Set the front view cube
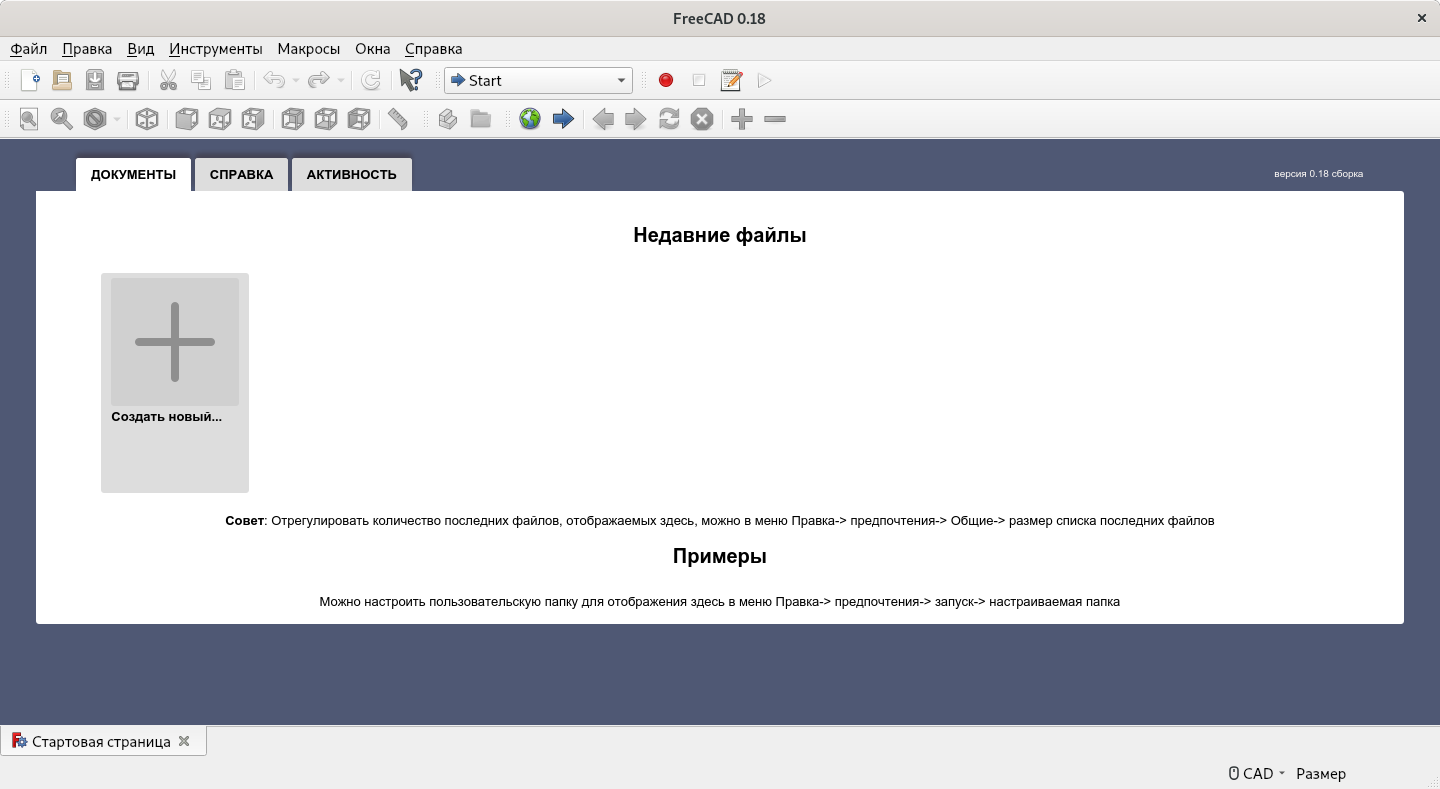The width and height of the screenshot is (1440, 789). (186, 119)
